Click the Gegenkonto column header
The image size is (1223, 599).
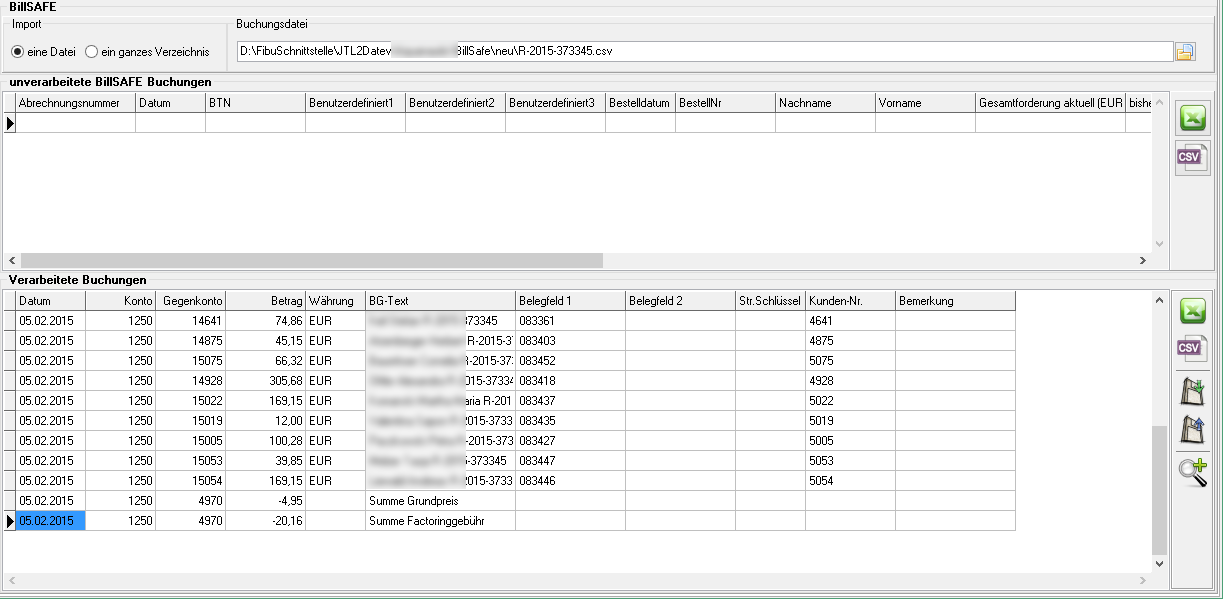[x=192, y=301]
